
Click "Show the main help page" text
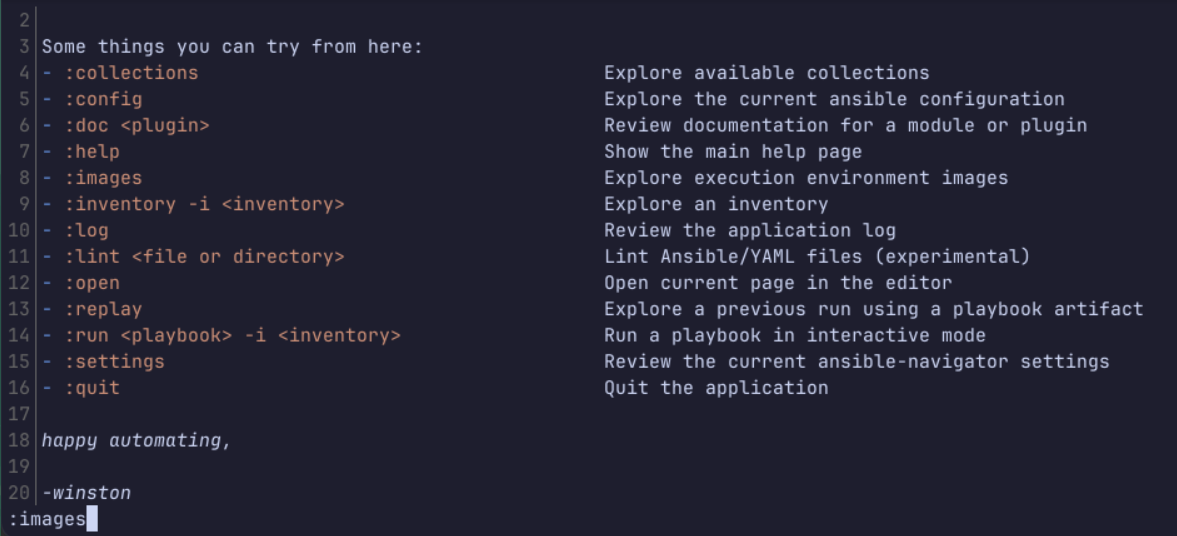coord(732,152)
